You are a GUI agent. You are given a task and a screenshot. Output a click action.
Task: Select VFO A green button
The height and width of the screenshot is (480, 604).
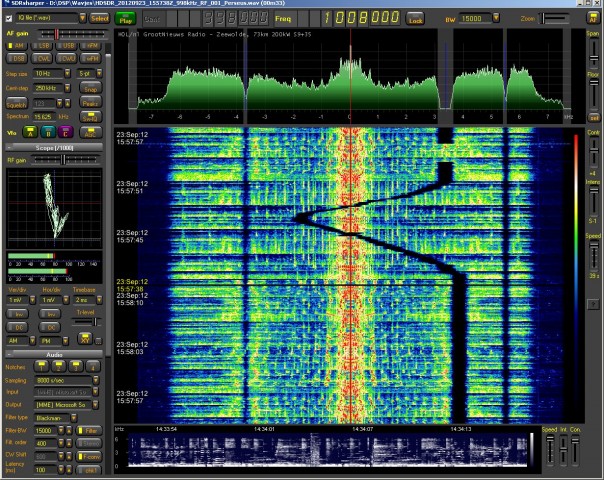point(30,133)
